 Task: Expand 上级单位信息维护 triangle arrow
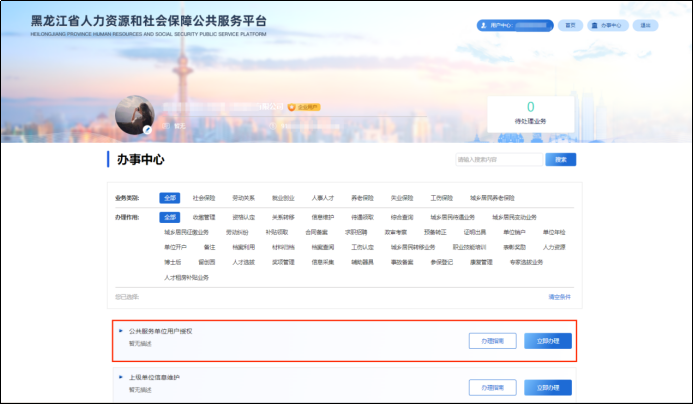click(x=121, y=377)
